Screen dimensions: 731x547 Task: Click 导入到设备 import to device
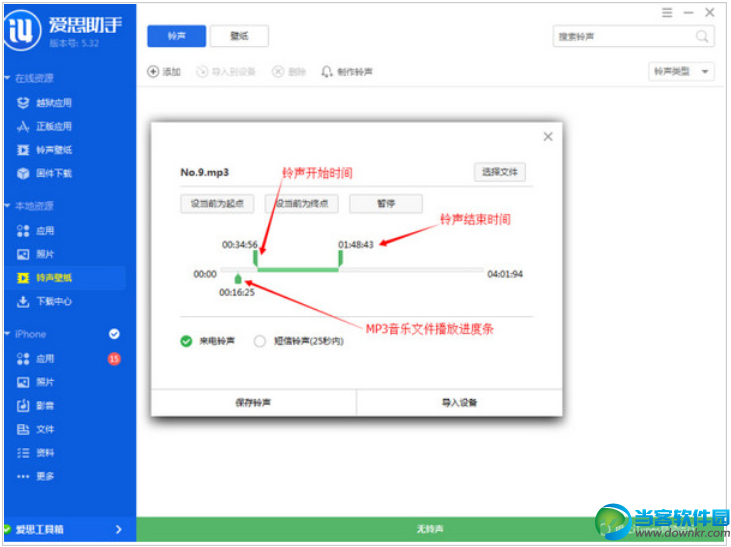226,71
